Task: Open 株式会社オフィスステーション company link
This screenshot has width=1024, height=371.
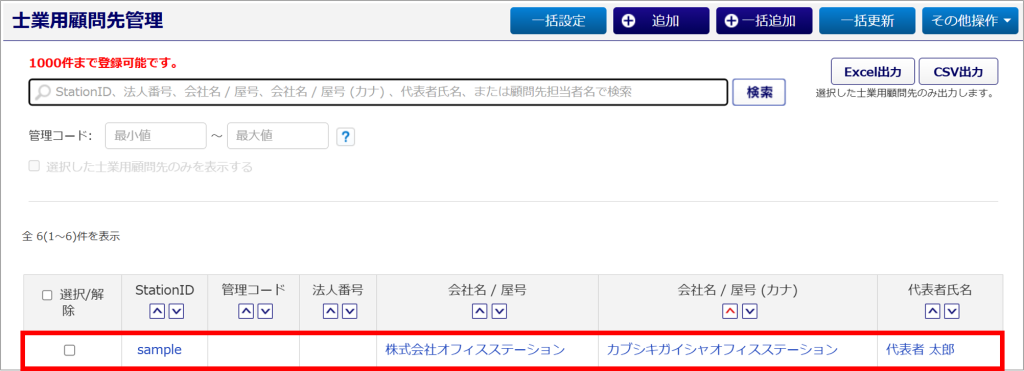Action: pyautogui.click(x=475, y=350)
